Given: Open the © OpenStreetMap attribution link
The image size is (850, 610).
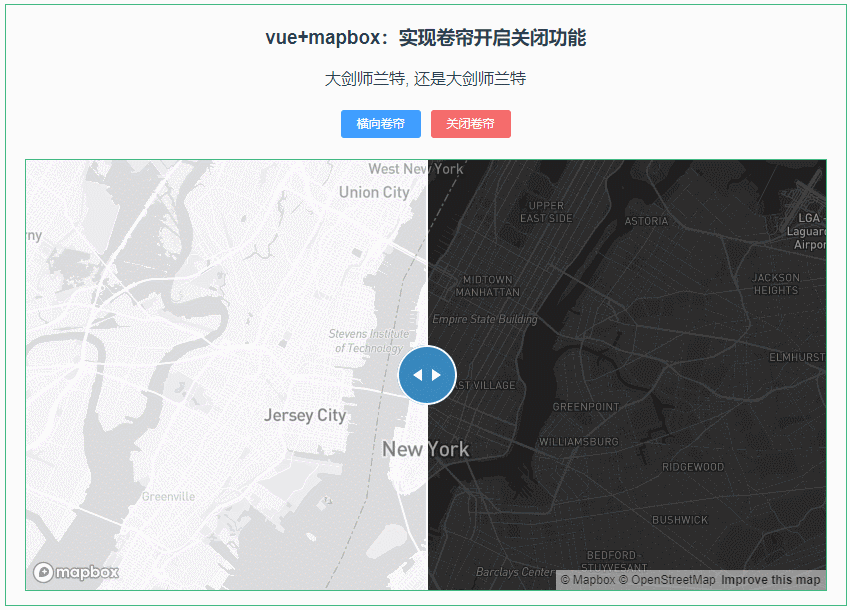Looking at the screenshot, I should point(667,580).
